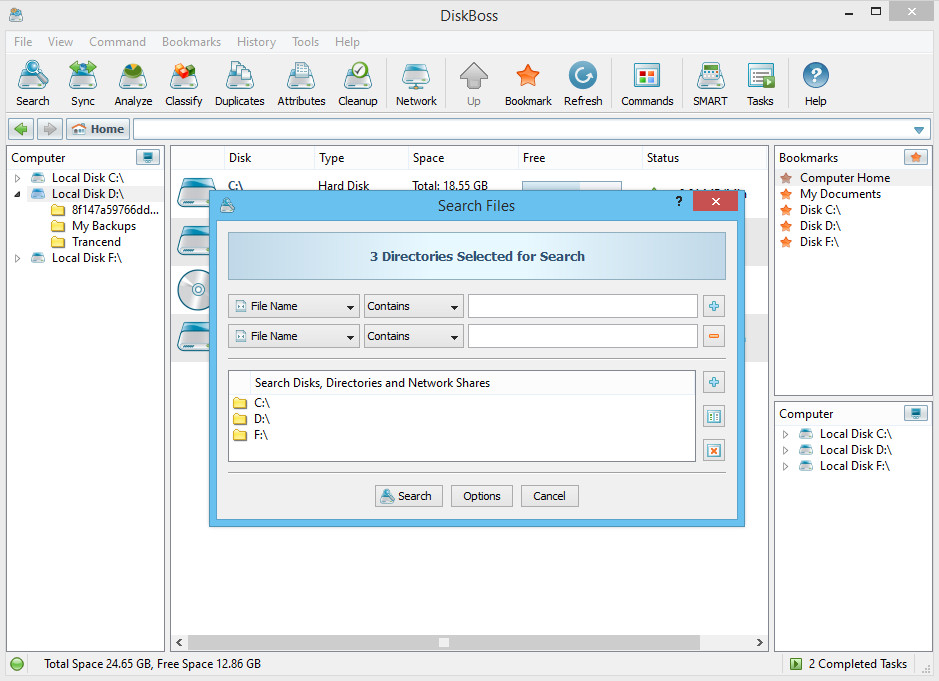This screenshot has height=681, width=939.
Task: Refresh the disk view
Action: (583, 84)
